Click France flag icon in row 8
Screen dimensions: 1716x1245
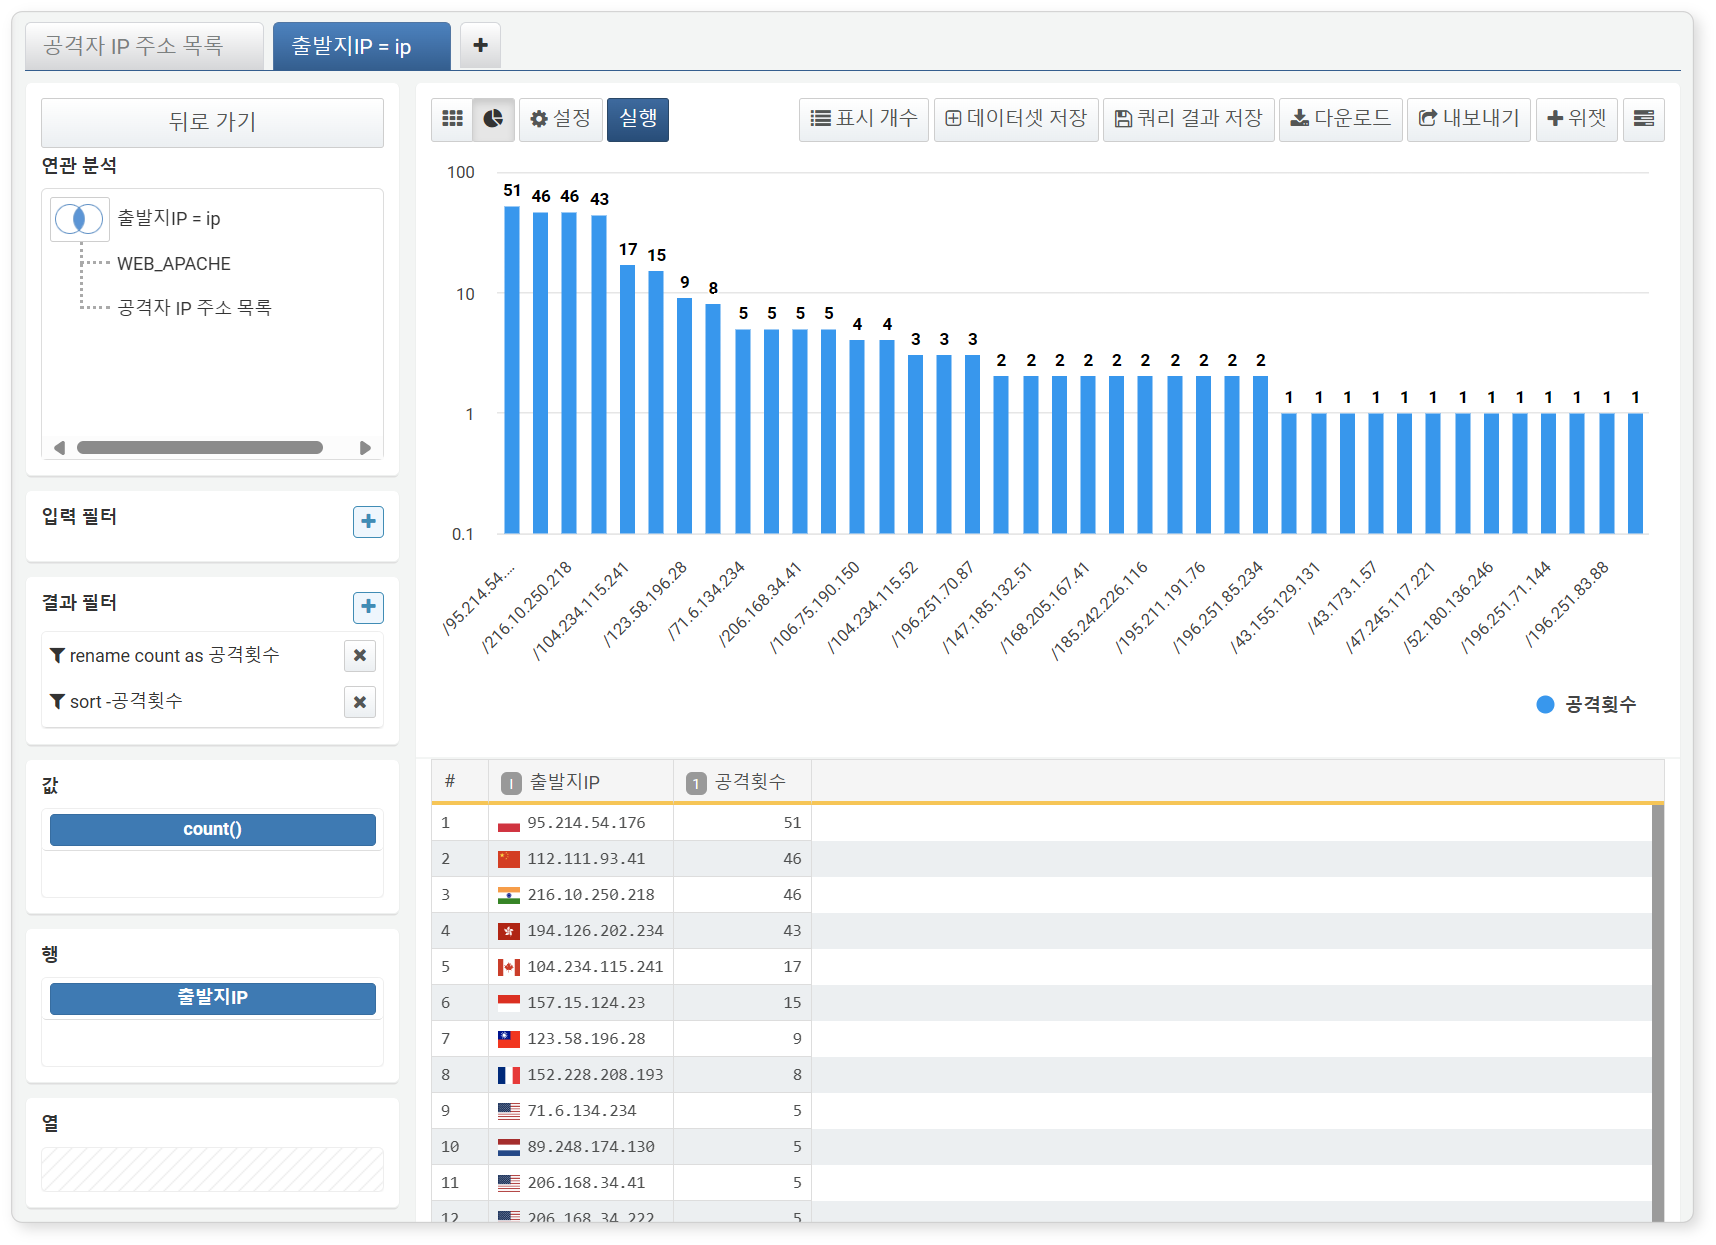pyautogui.click(x=509, y=1075)
